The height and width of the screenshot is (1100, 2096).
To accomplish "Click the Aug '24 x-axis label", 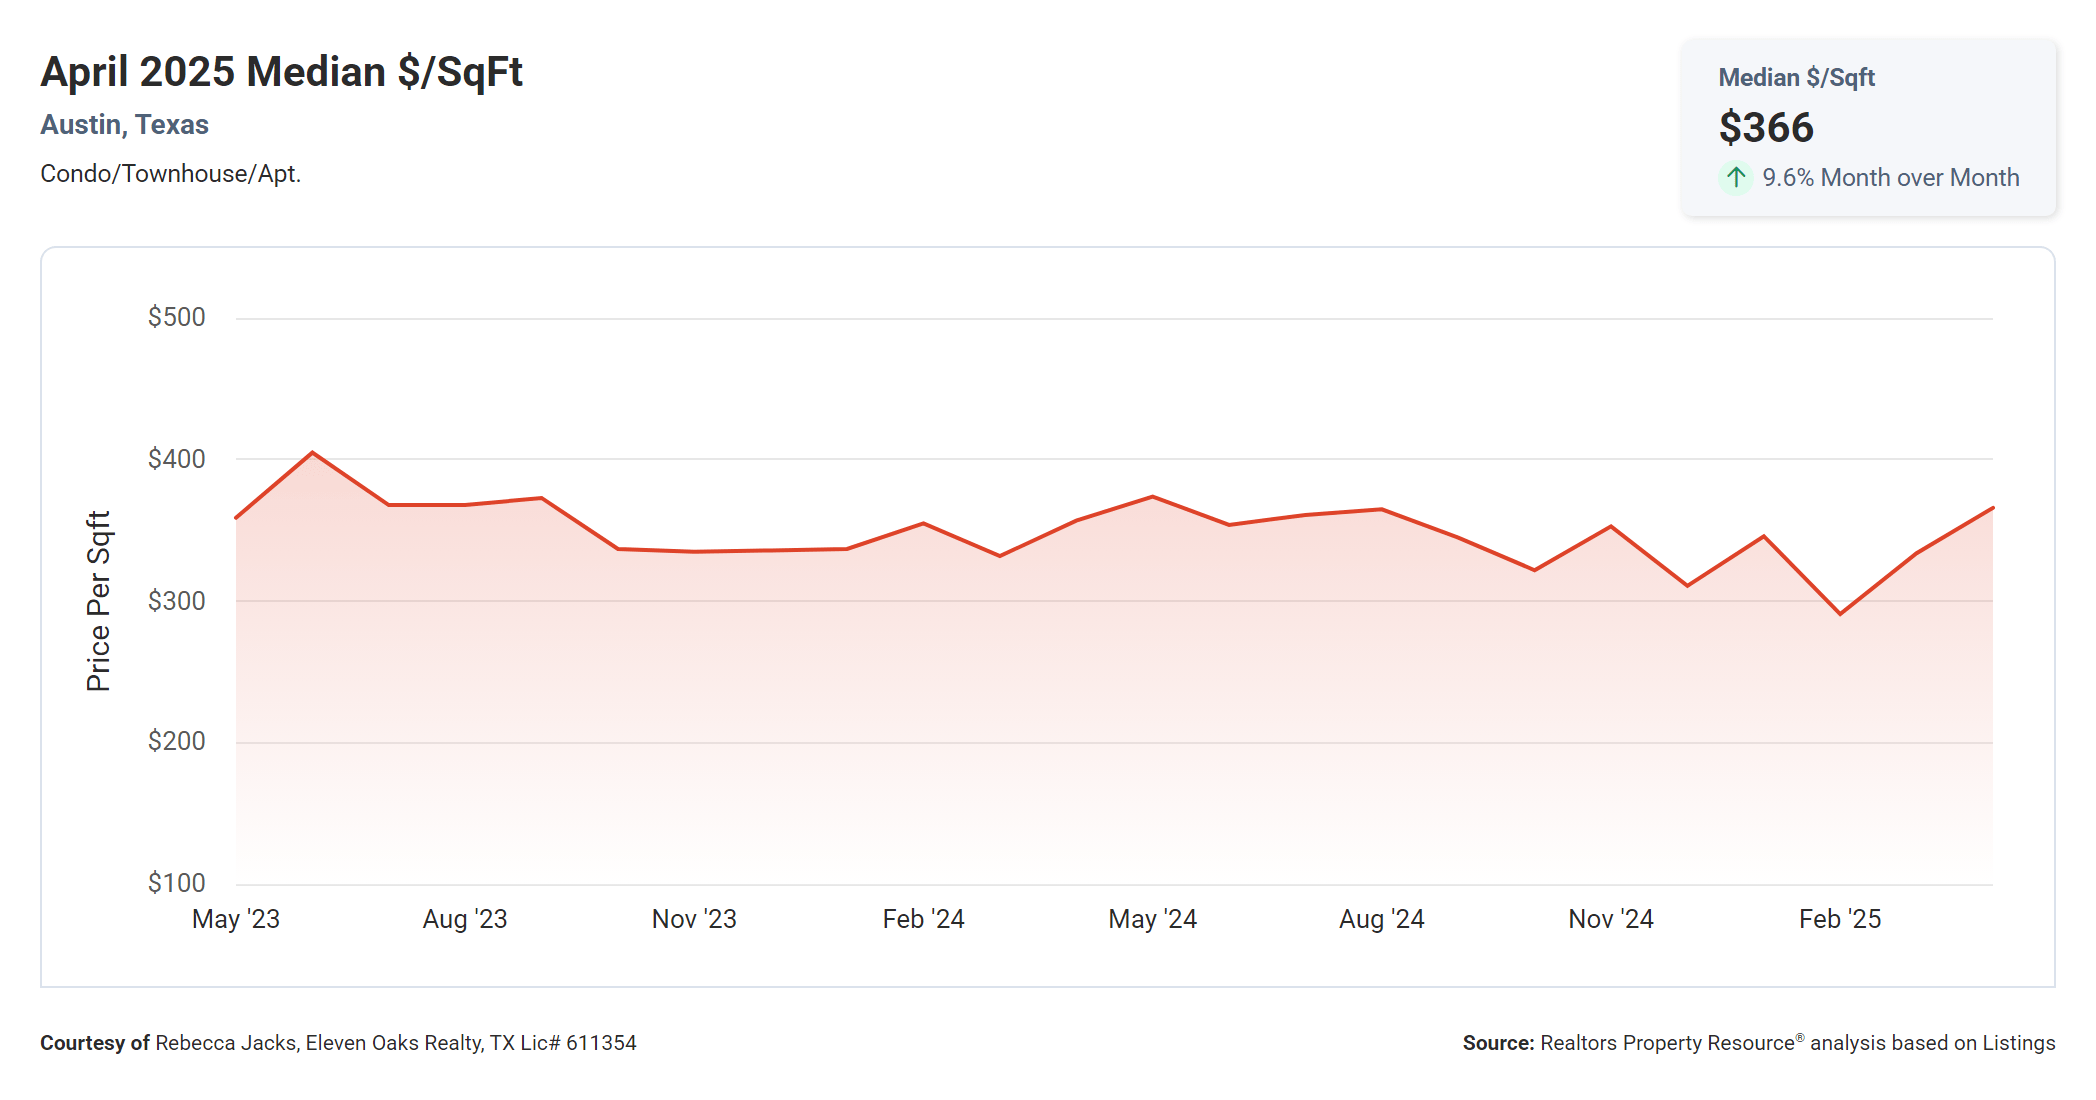I will 1381,919.
